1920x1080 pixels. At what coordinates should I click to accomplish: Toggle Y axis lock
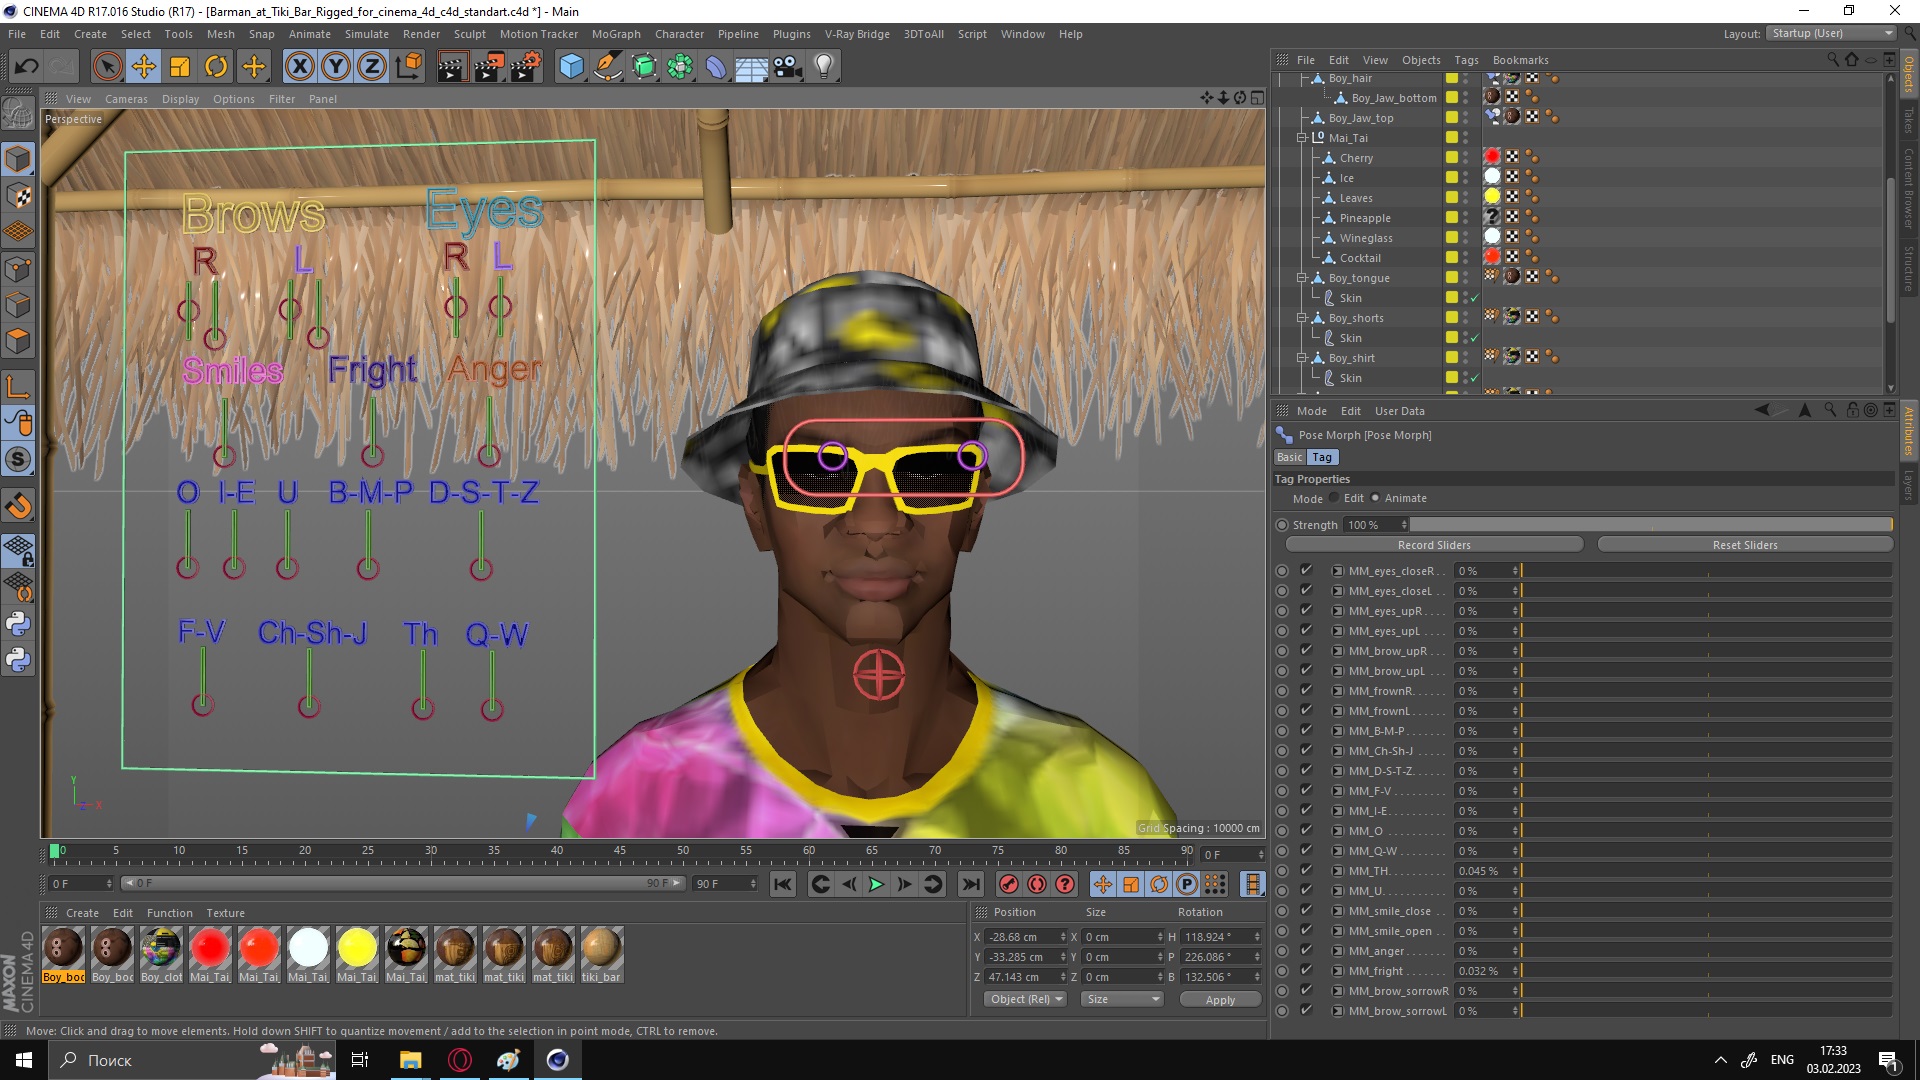coord(336,67)
